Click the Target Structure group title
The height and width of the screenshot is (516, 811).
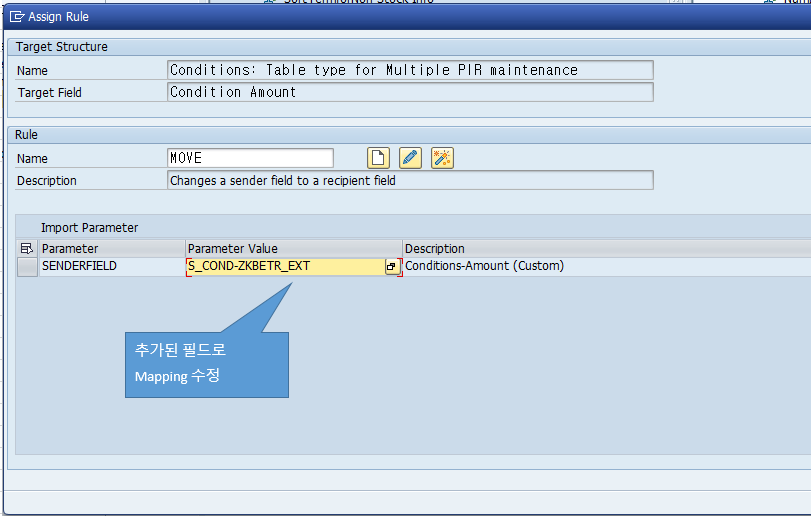(62, 47)
